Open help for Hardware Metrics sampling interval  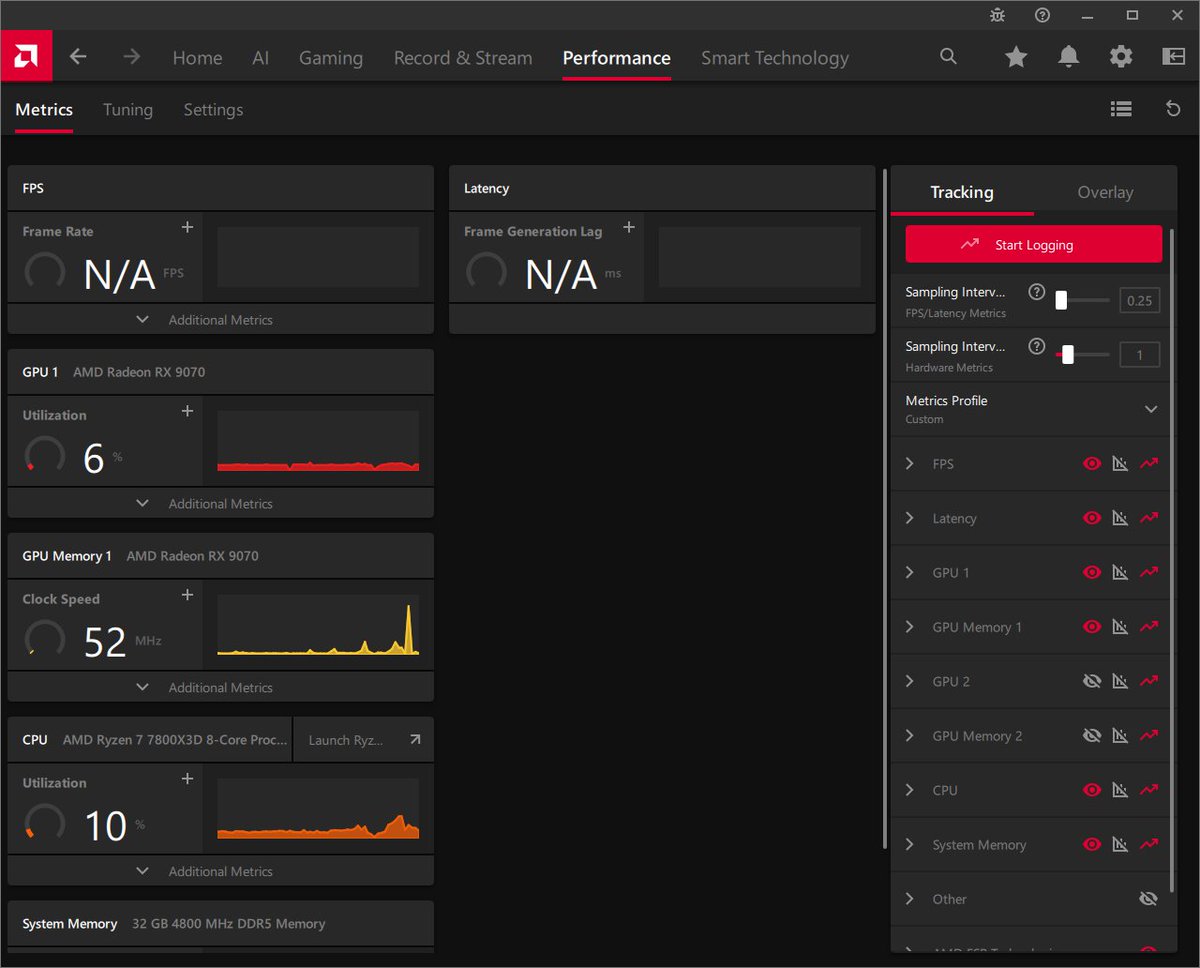pos(1037,347)
